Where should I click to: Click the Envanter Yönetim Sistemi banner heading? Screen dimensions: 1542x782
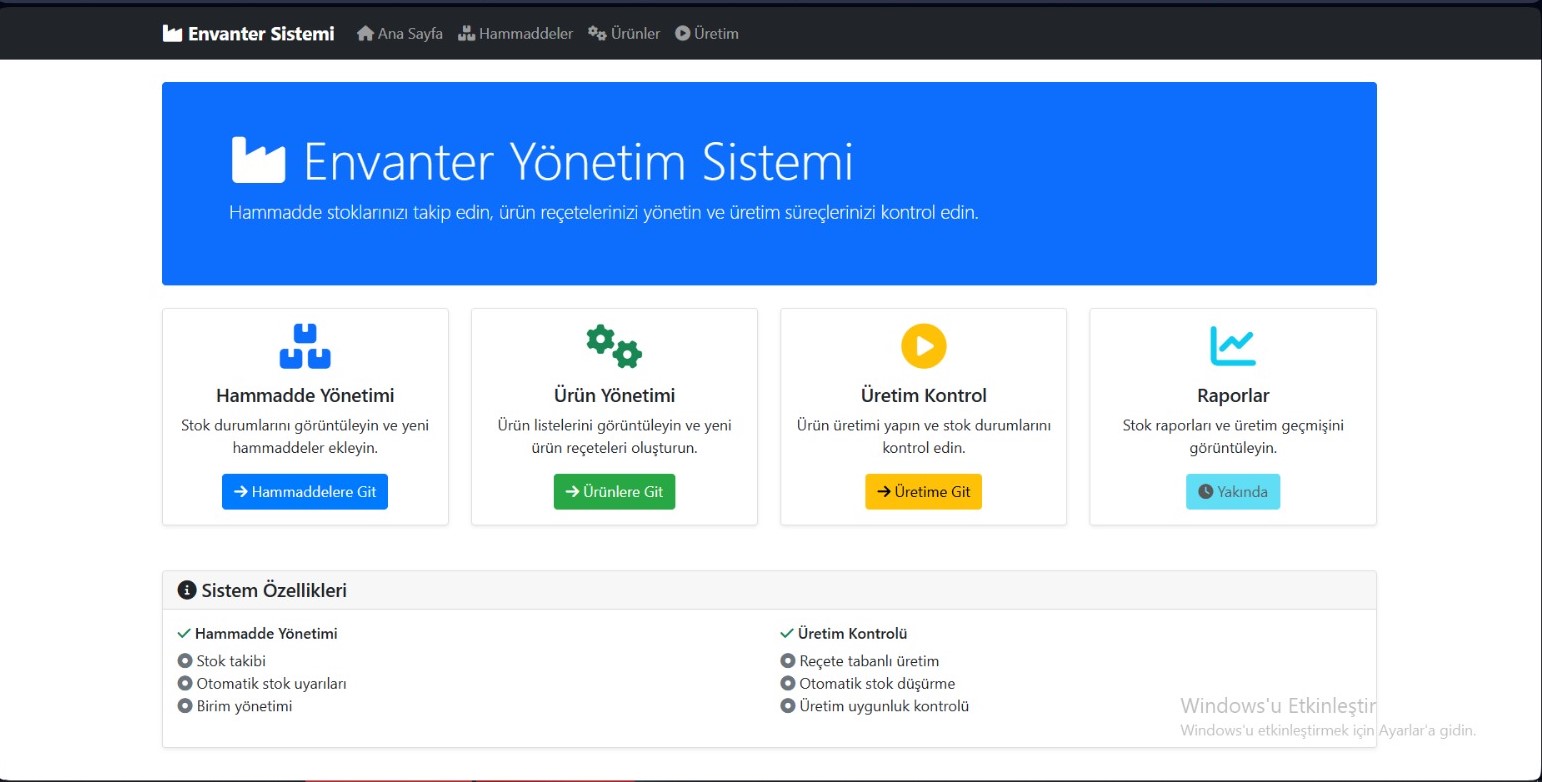tap(578, 162)
